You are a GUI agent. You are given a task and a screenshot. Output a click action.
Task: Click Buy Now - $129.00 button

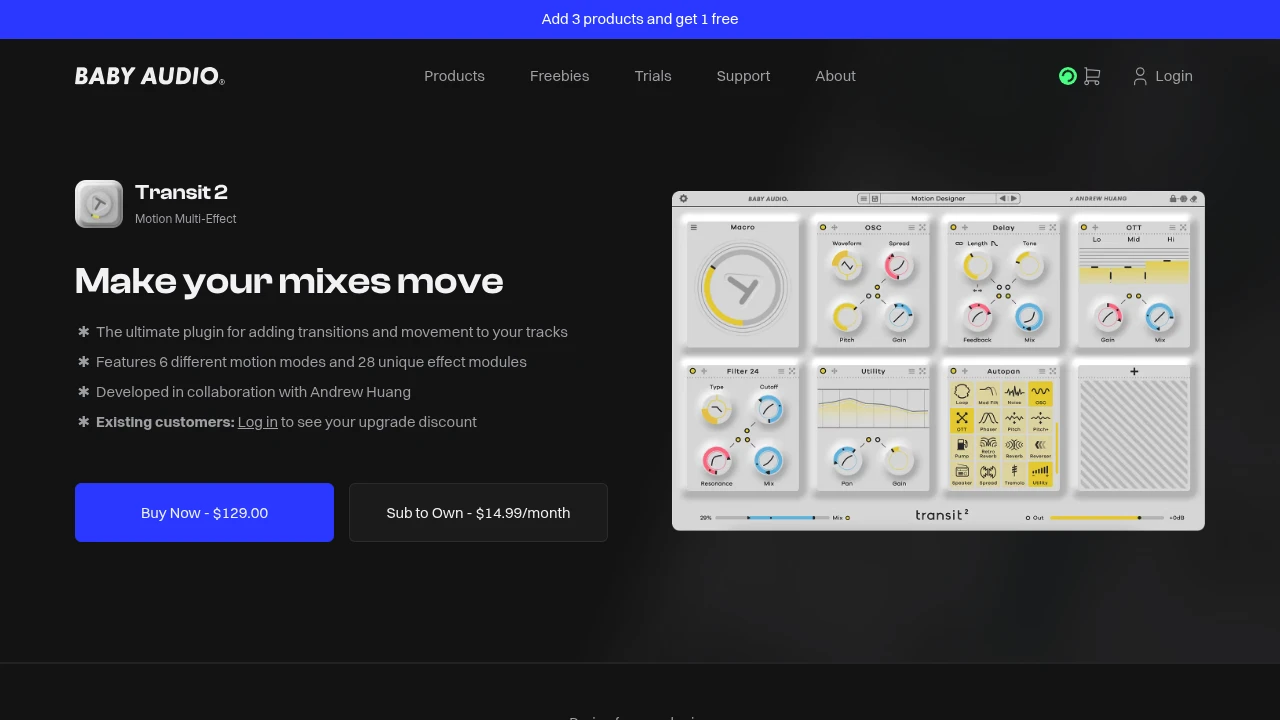tap(204, 512)
